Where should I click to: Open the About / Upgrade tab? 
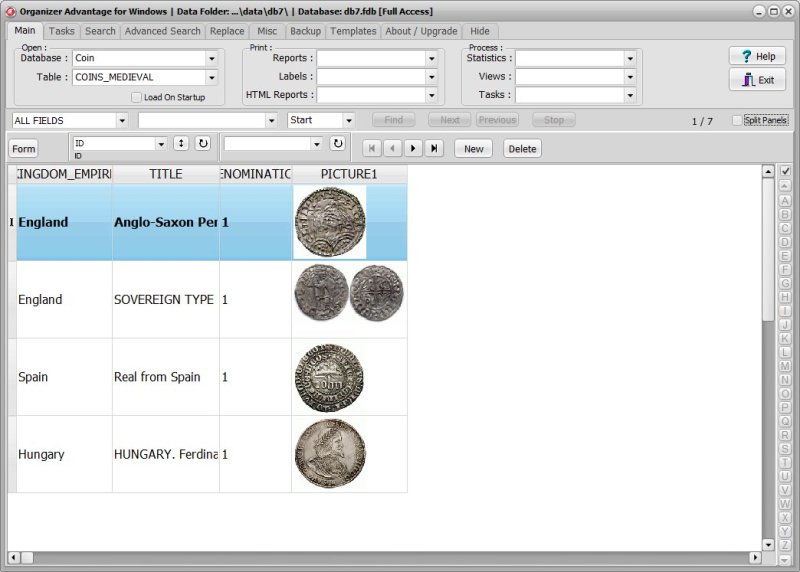(x=421, y=31)
